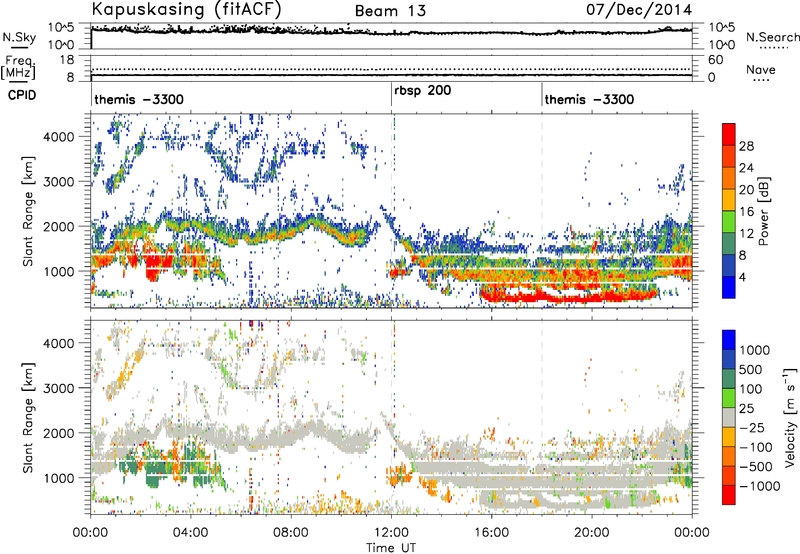Screen dimensions: 800x554
Task: Click the Nave axis value '60'
Action: click(715, 60)
